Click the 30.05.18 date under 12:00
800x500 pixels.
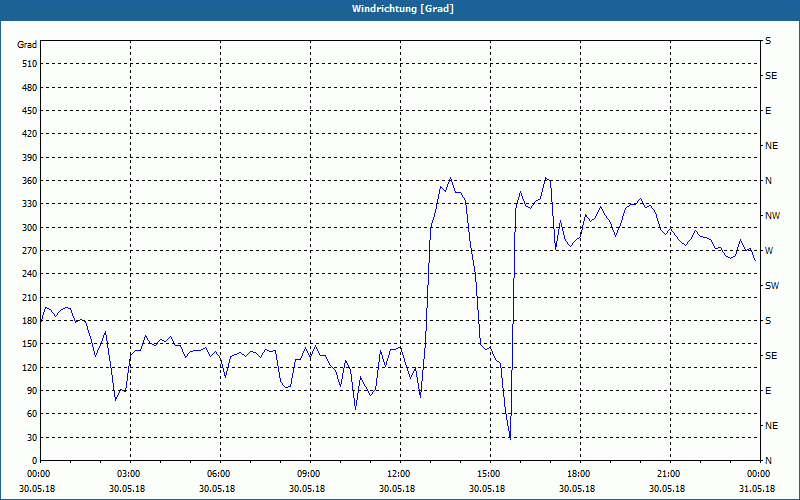point(397,489)
